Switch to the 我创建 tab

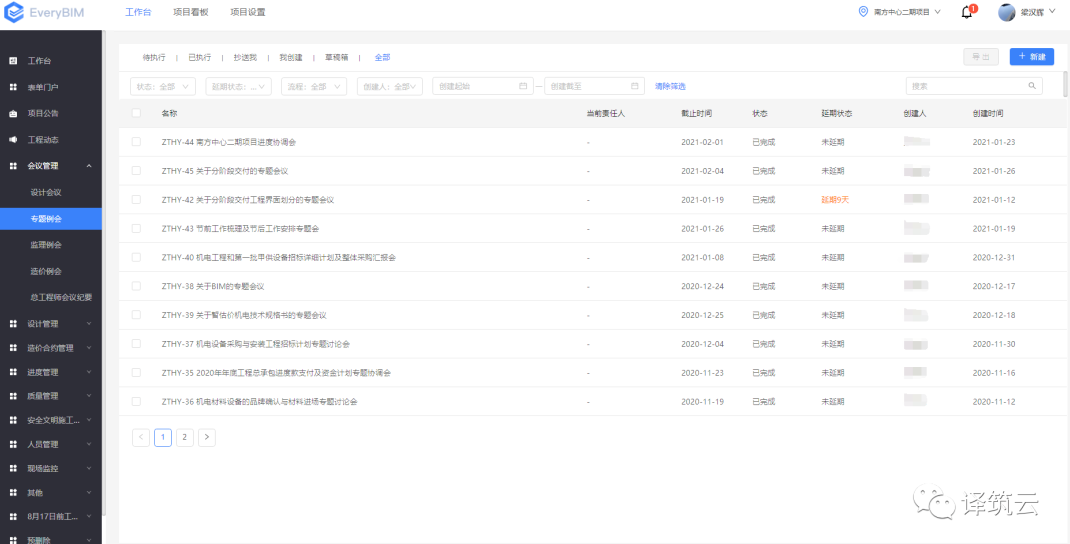(x=291, y=58)
